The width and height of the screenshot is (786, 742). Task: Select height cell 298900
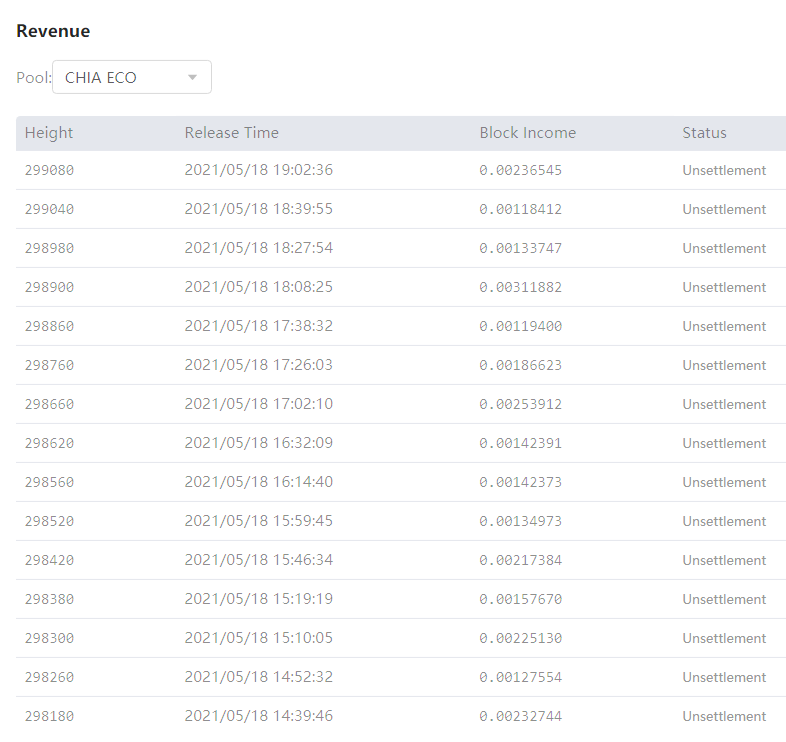pos(50,287)
